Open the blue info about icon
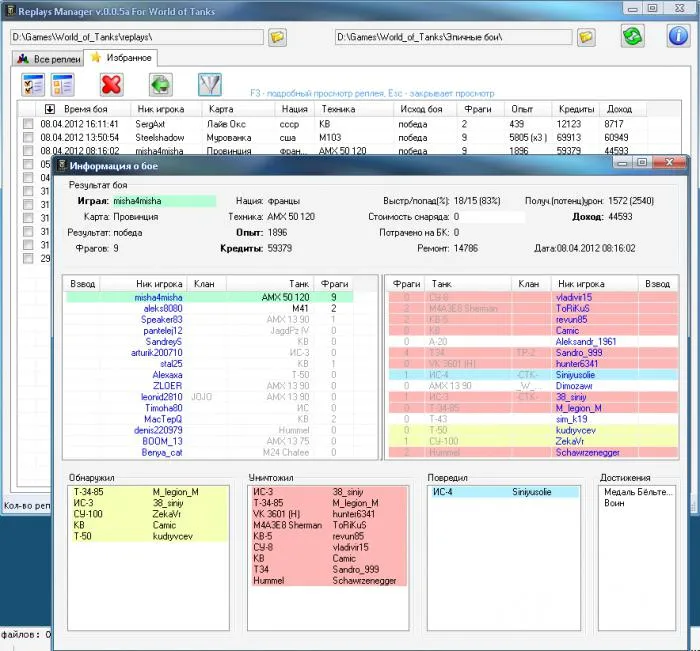The width and height of the screenshot is (700, 651). click(x=677, y=37)
